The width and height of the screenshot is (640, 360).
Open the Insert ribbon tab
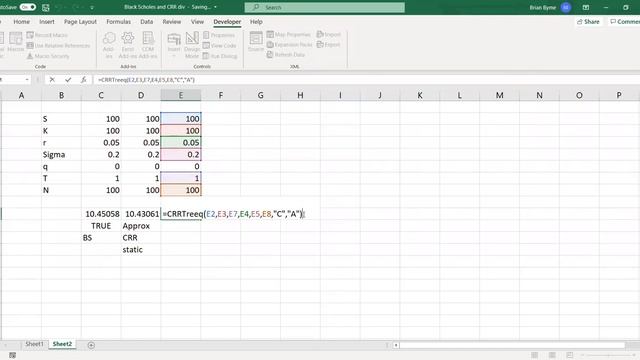point(47,22)
